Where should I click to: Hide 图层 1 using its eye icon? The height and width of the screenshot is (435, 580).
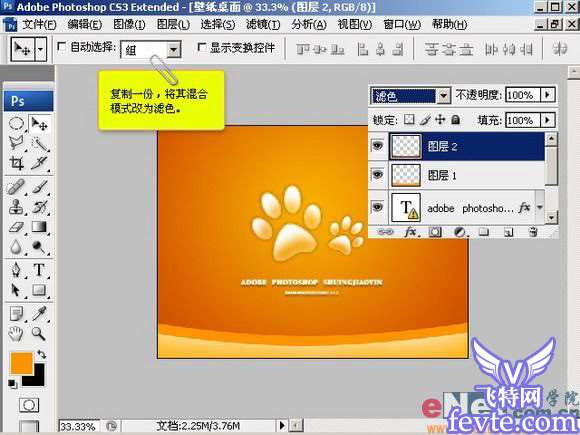377,174
